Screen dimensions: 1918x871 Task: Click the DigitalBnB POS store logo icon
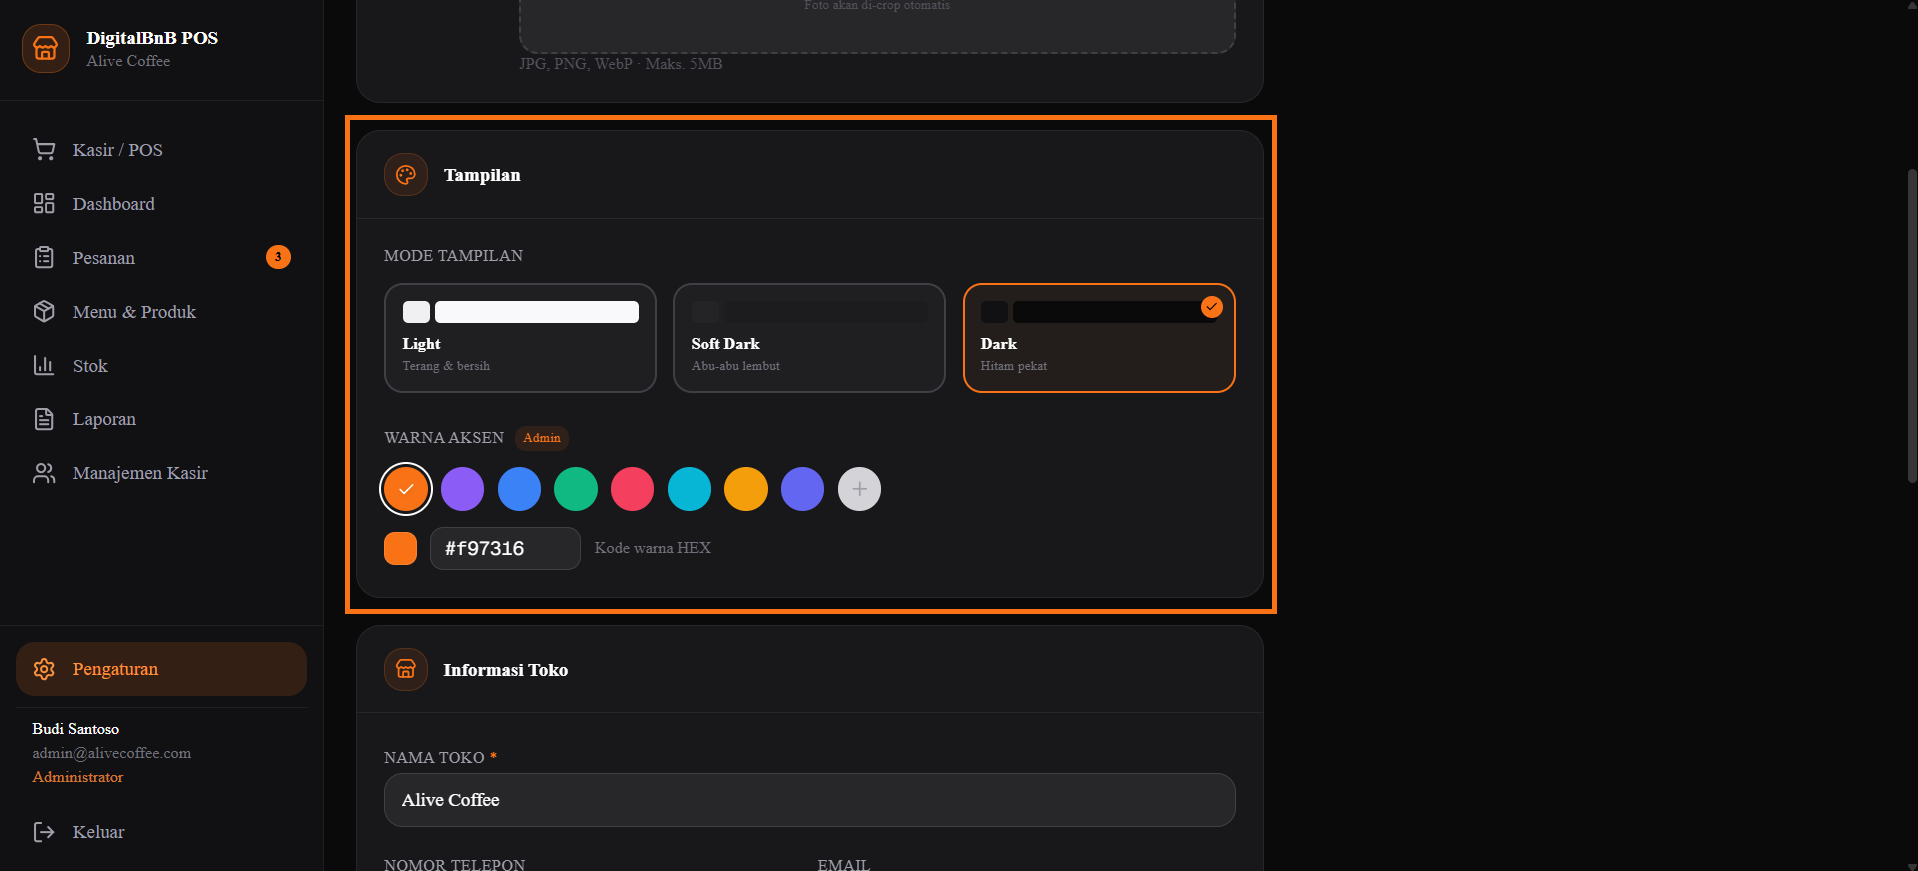(x=46, y=48)
